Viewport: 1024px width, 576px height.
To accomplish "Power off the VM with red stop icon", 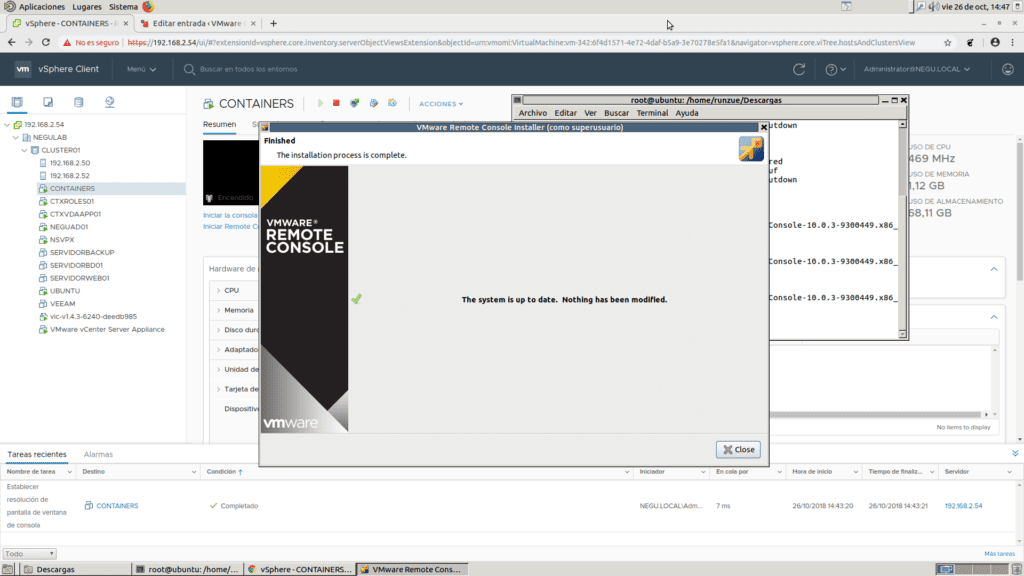I will click(337, 103).
